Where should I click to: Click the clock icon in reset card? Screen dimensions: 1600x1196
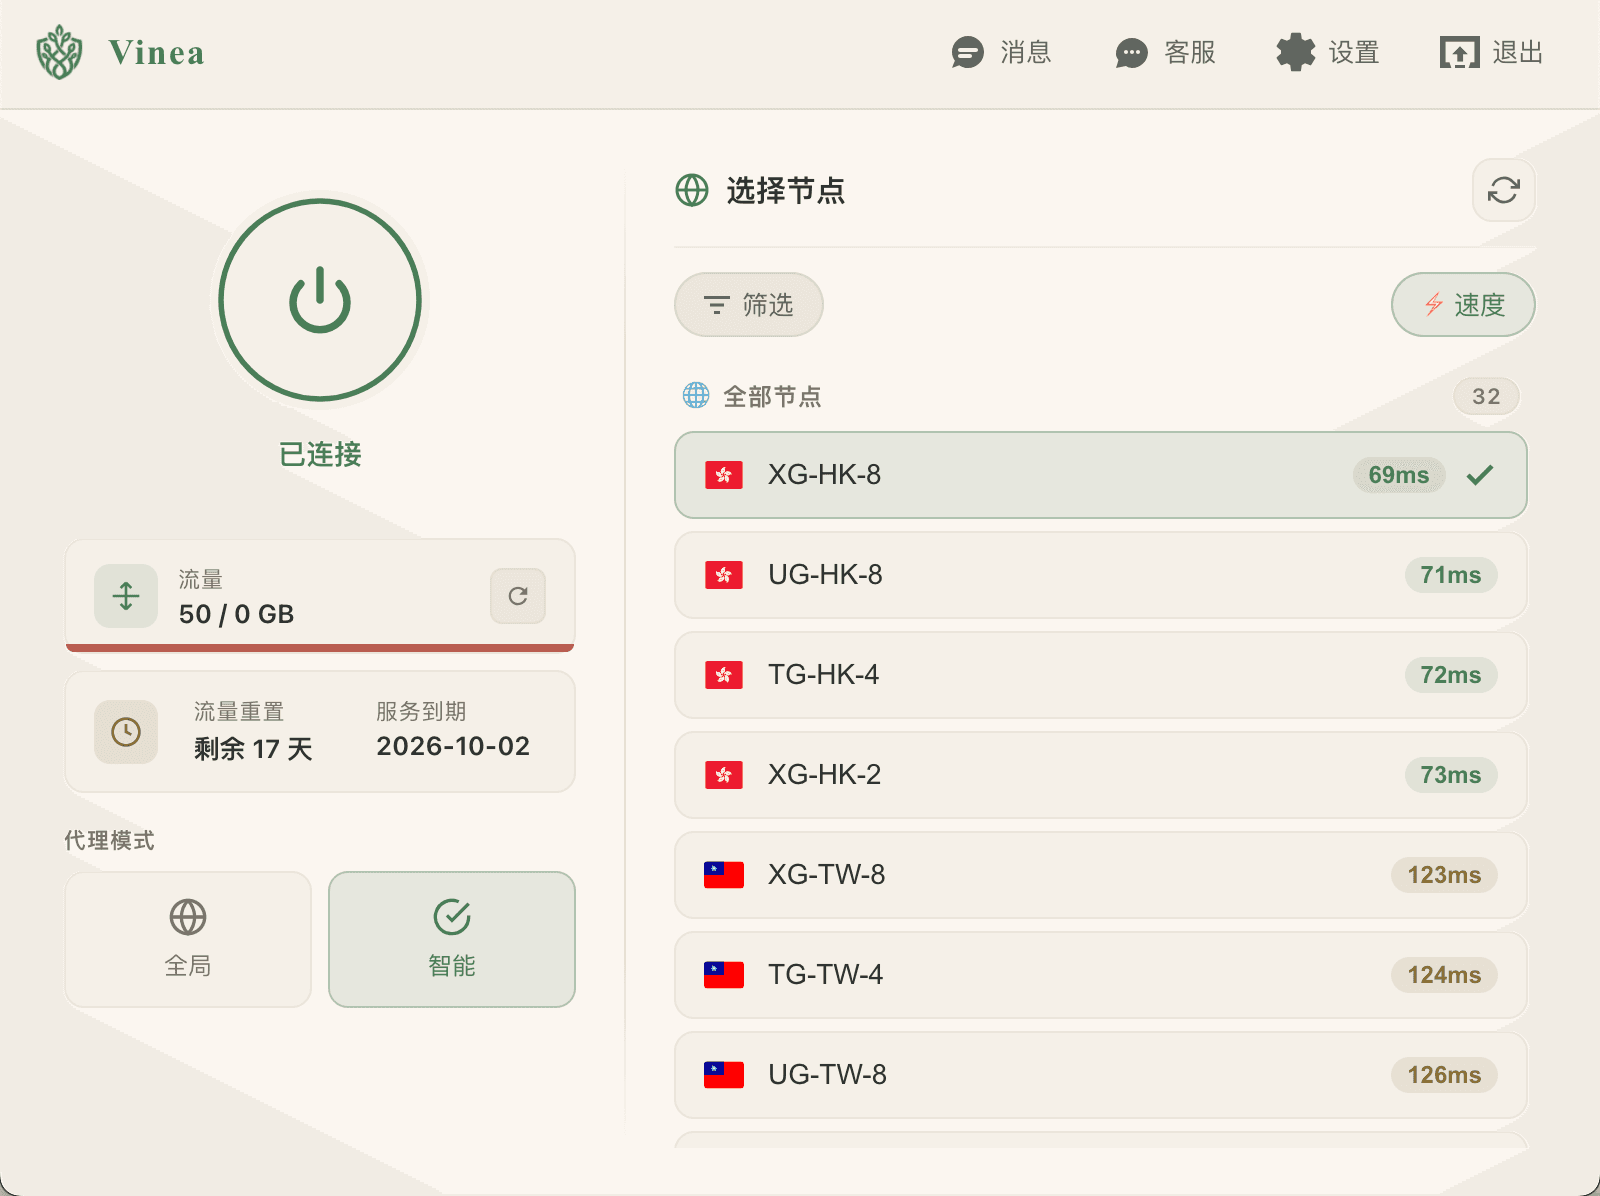click(x=126, y=732)
